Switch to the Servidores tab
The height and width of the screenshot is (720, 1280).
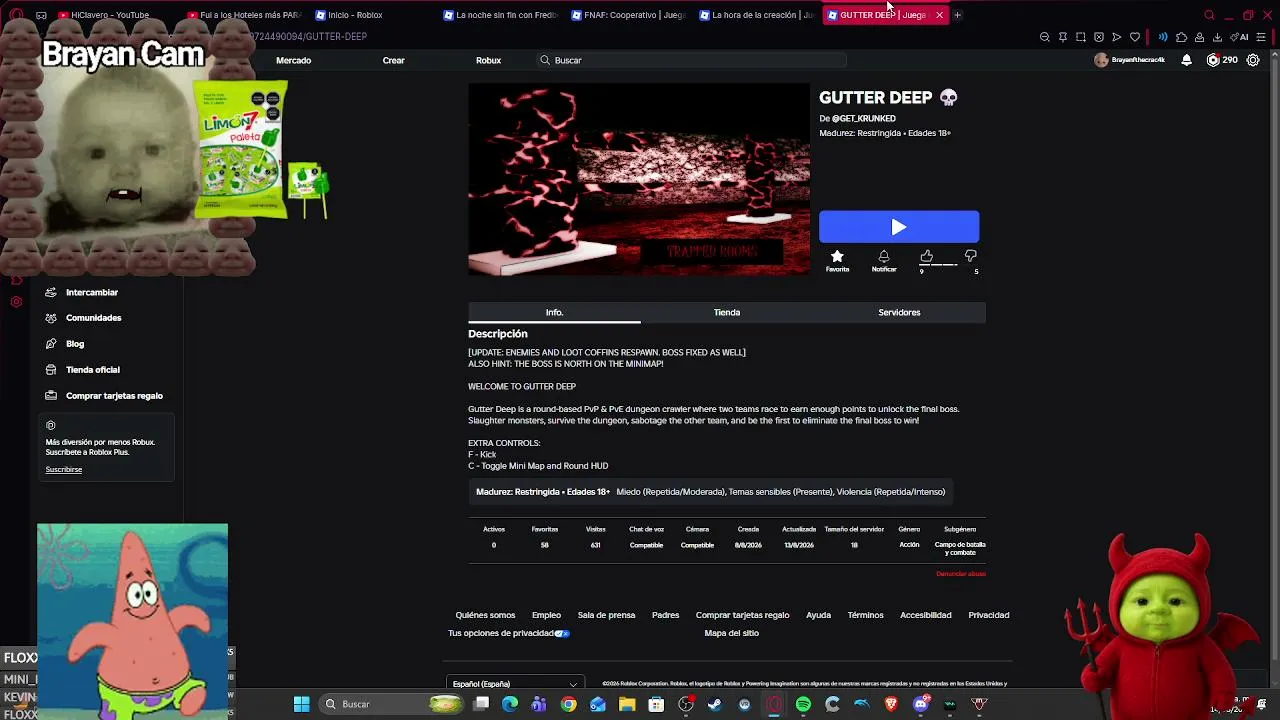(x=899, y=312)
